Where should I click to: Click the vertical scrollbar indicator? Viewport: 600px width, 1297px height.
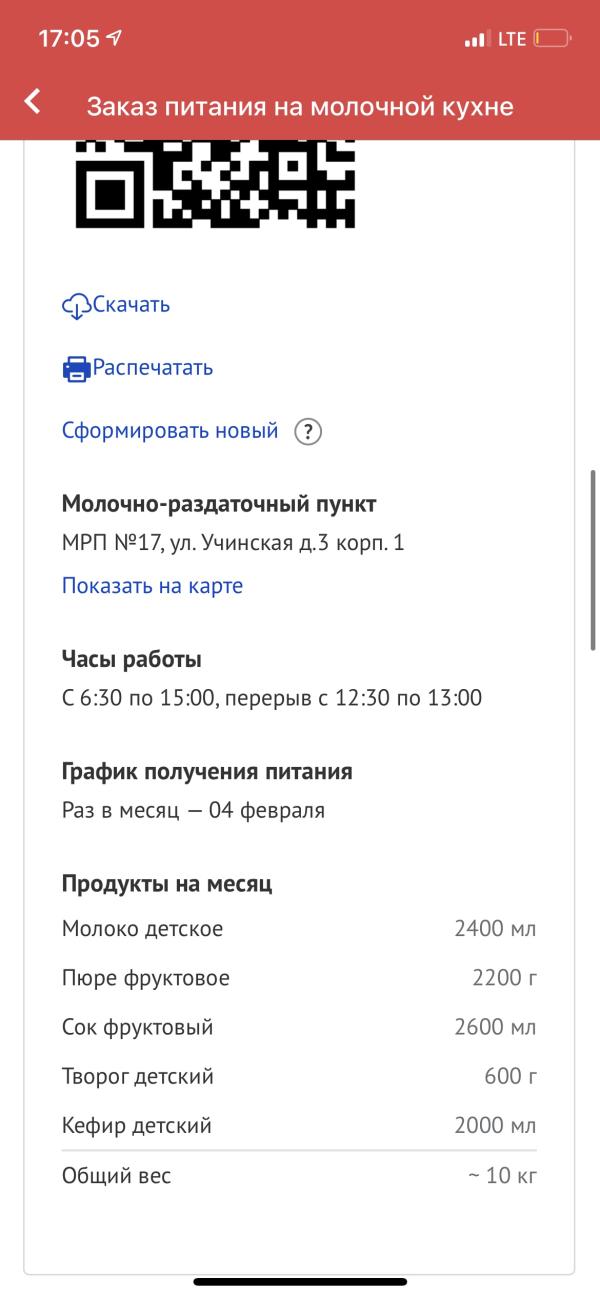click(x=593, y=562)
